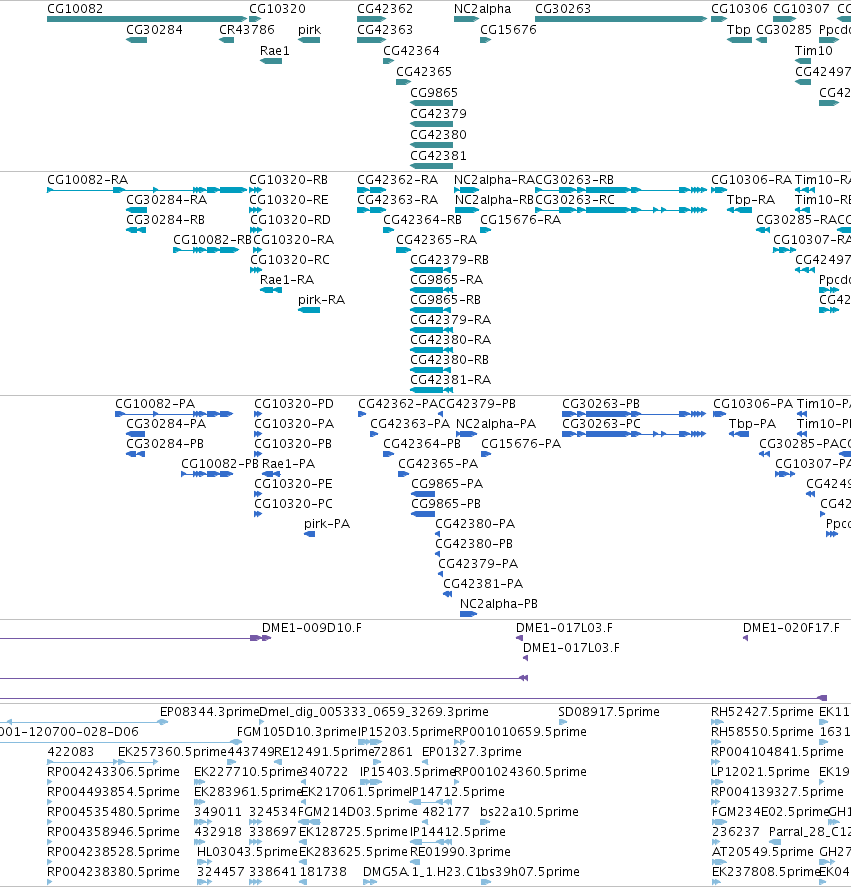Select transcript CG42364-RB label
Screen dimensions: 851x887
(x=423, y=219)
